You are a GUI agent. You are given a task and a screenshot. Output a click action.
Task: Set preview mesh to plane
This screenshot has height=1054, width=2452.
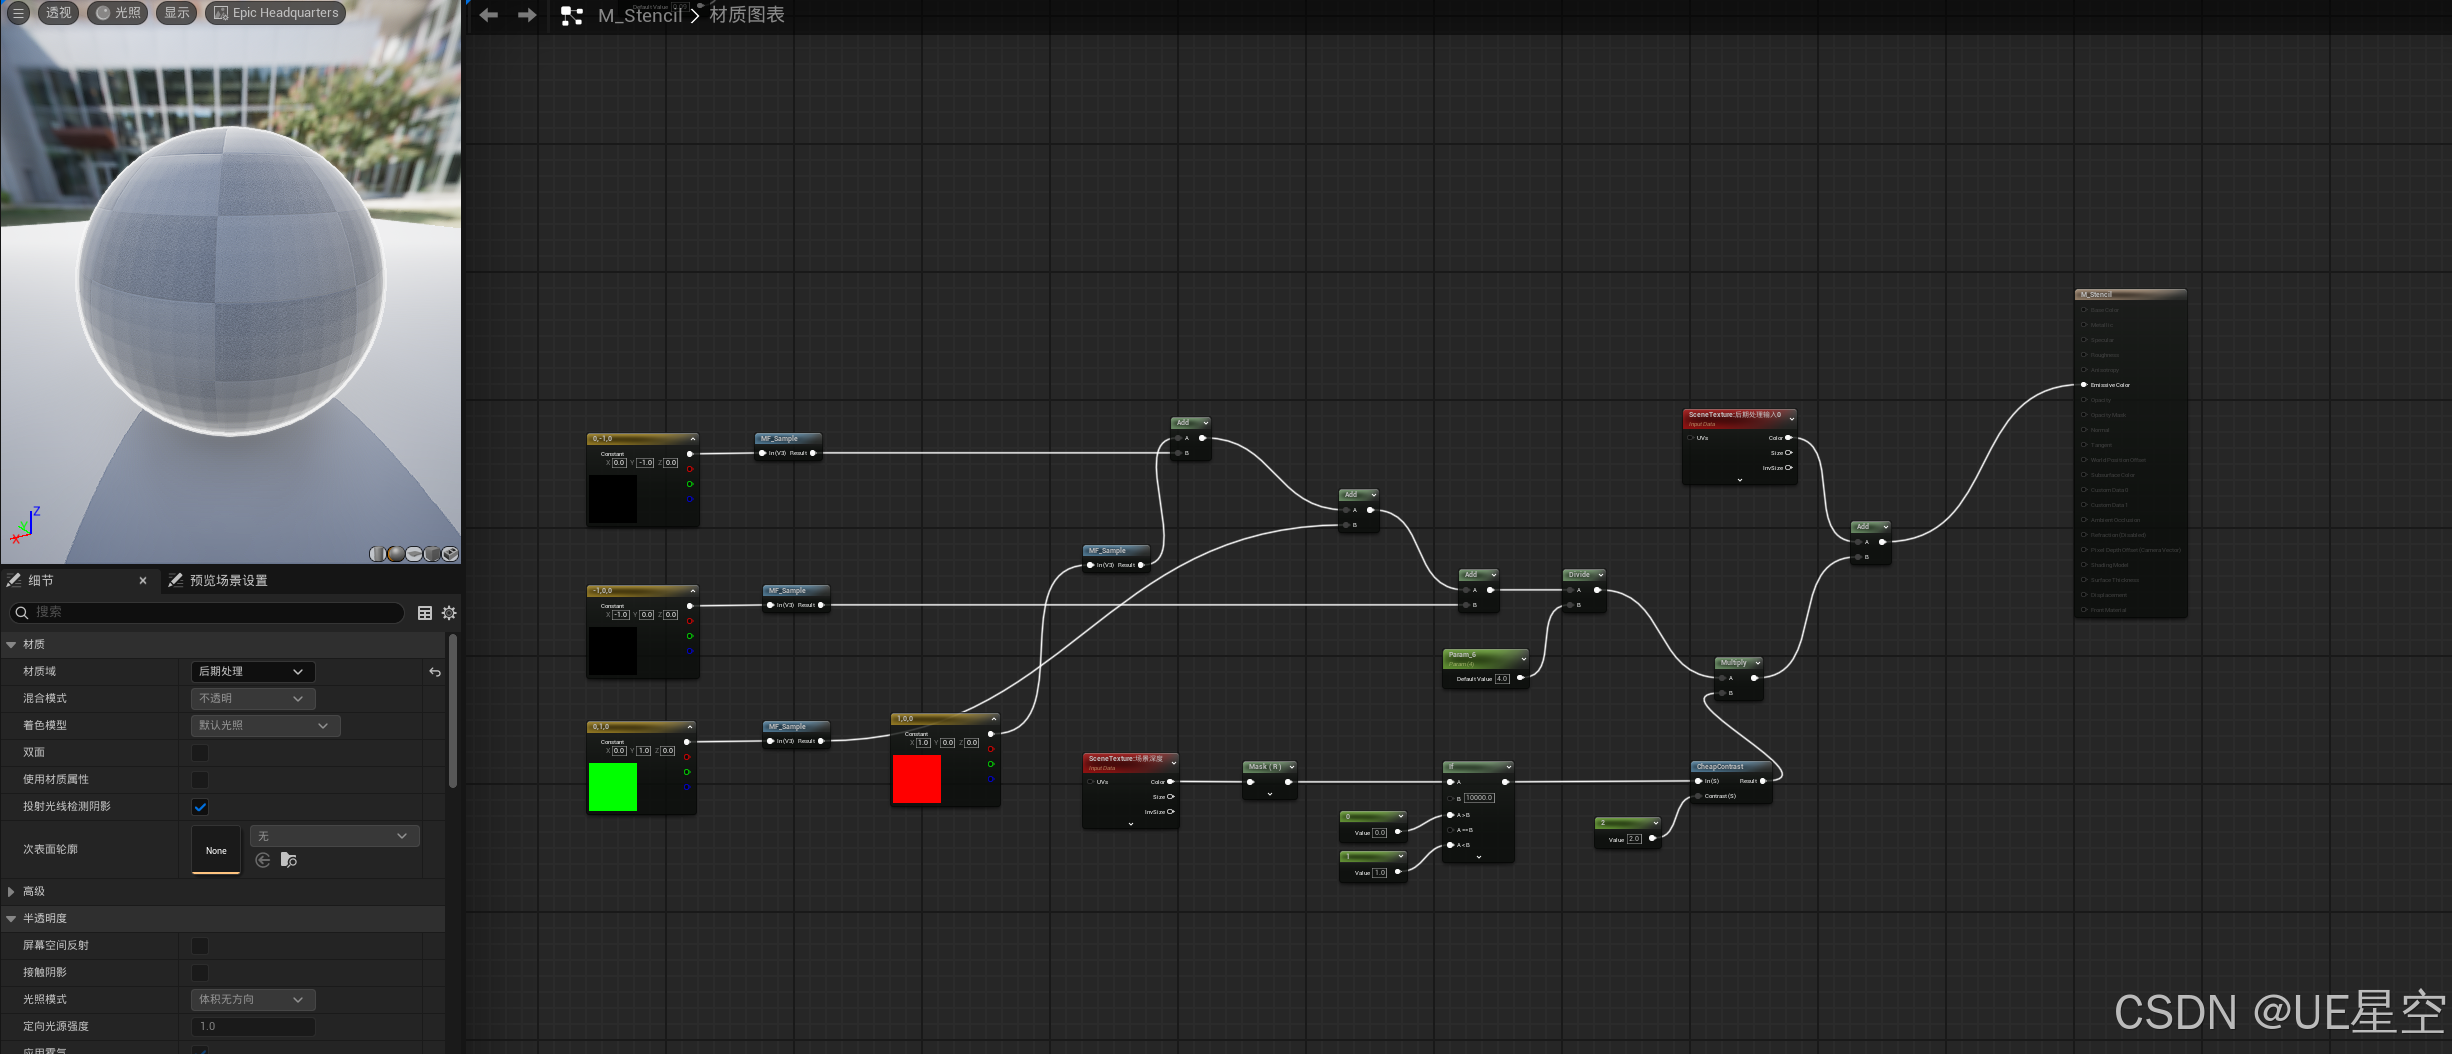tap(413, 554)
